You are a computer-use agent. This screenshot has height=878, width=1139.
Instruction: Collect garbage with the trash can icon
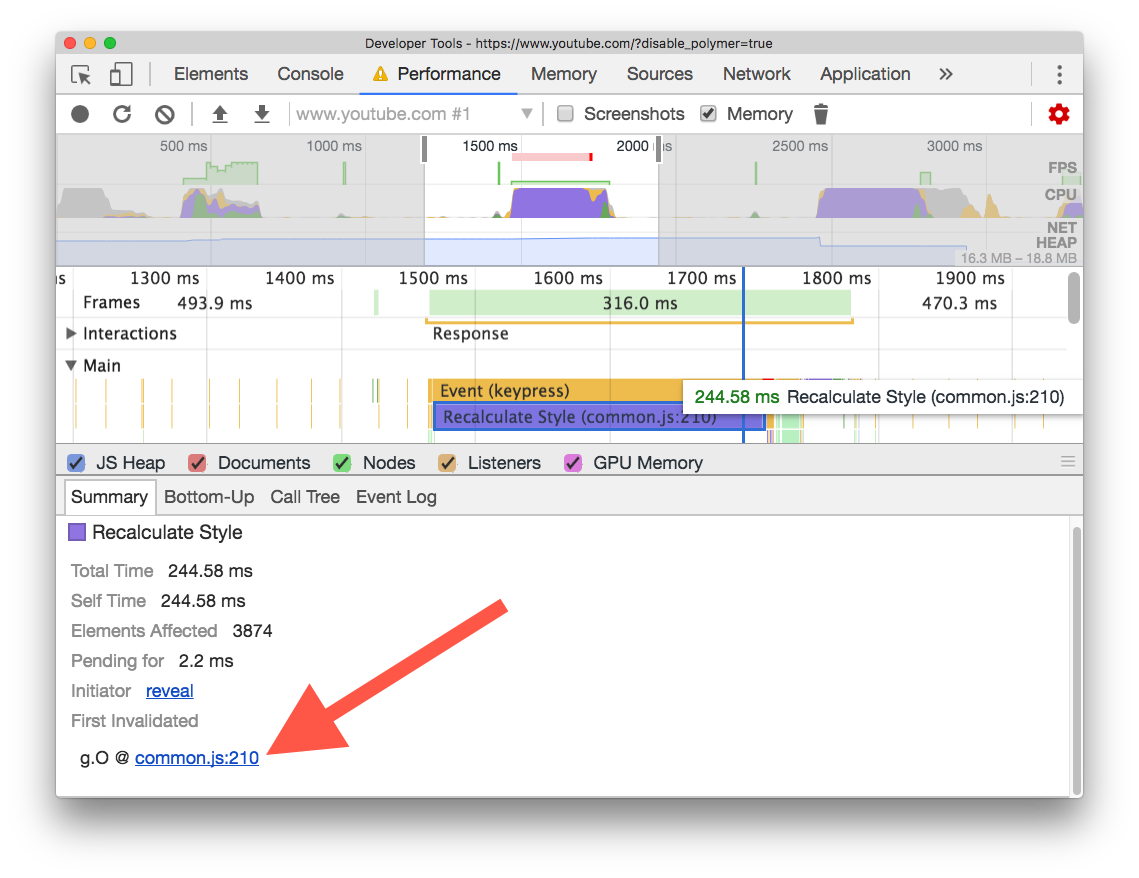pos(820,114)
